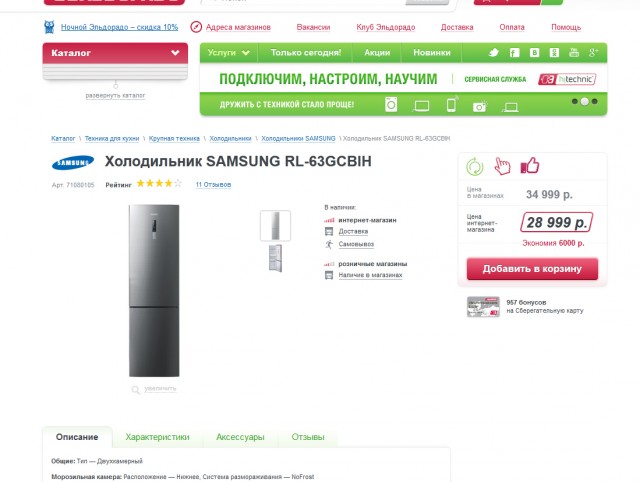Screen dimensions: 640x482
Task: Click the washing machine icon in banner
Action: [x=391, y=105]
